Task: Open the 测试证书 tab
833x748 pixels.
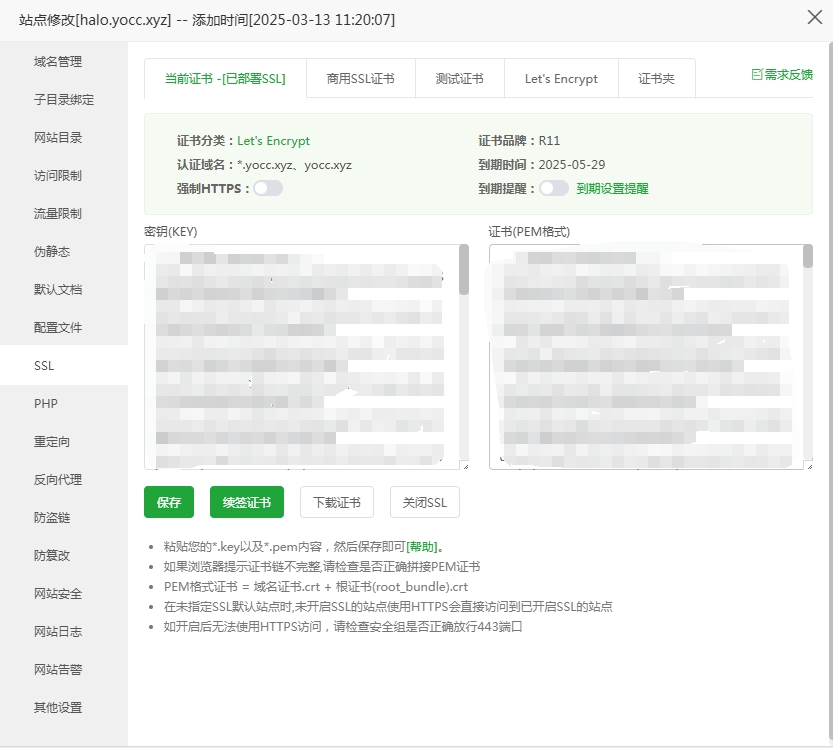Action: coord(459,77)
